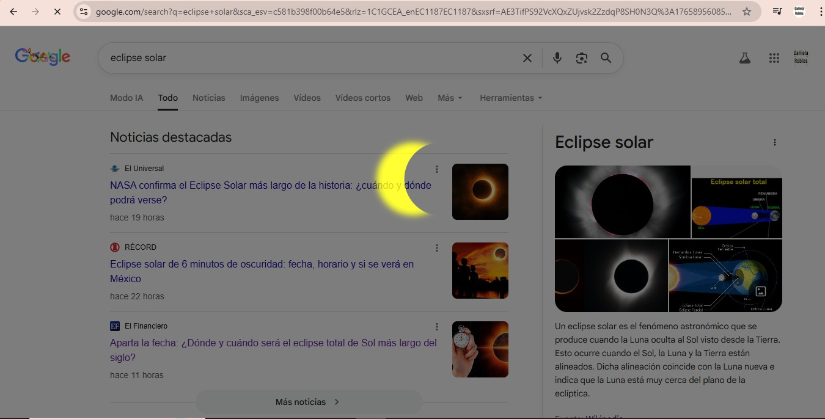This screenshot has width=825, height=419.
Task: Open options menu for RÉCORD article
Action: click(x=437, y=248)
